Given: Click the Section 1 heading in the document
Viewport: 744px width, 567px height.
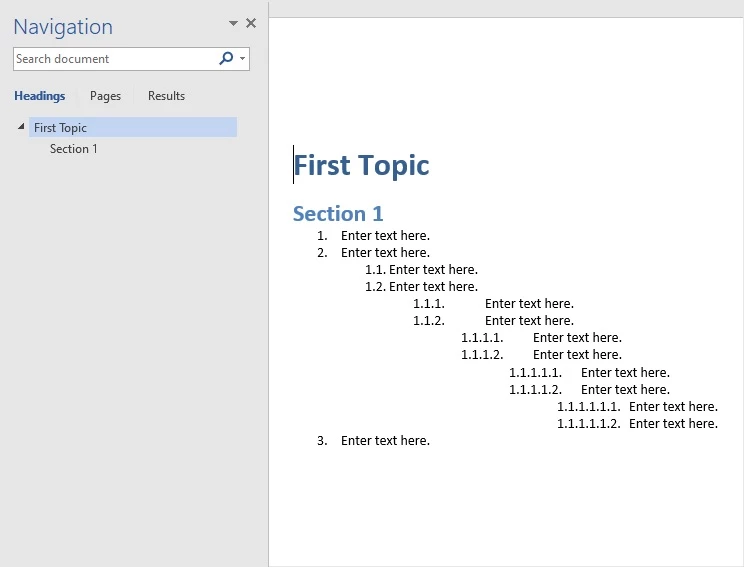Looking at the screenshot, I should 338,214.
